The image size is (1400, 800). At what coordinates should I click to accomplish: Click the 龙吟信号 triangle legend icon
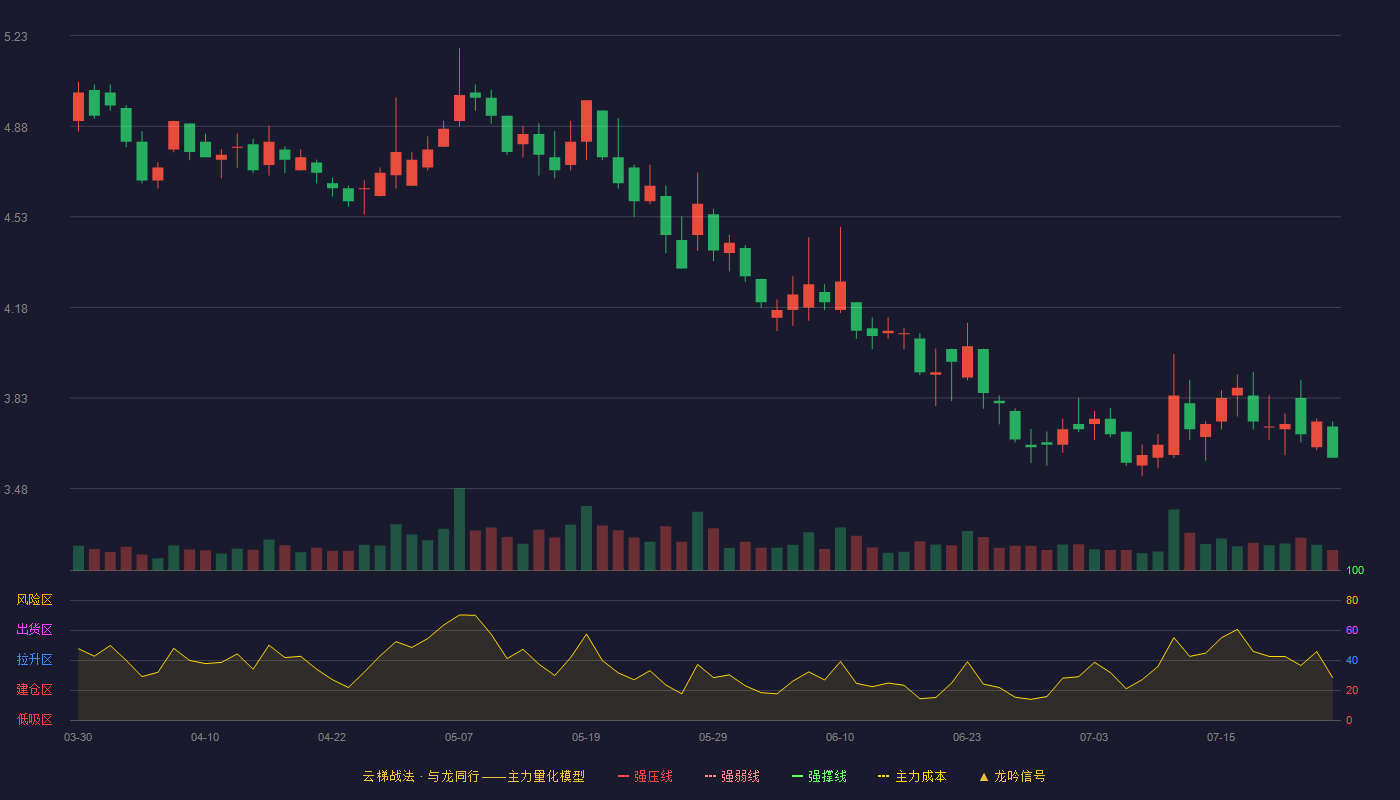pos(984,776)
